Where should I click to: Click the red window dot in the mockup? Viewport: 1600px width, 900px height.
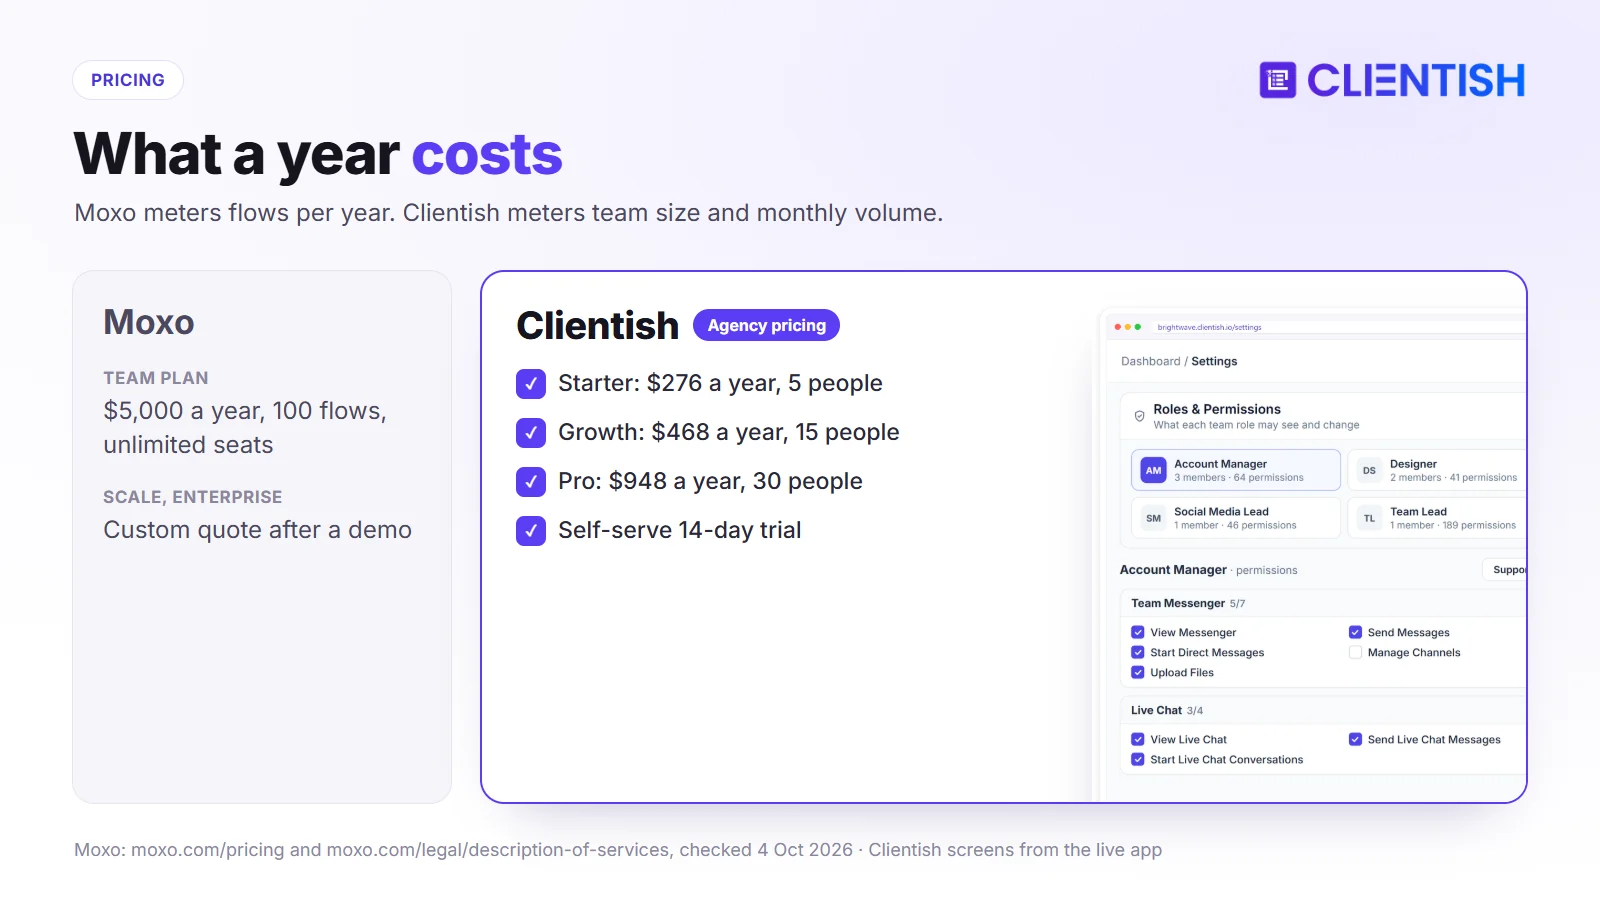[x=1117, y=327]
